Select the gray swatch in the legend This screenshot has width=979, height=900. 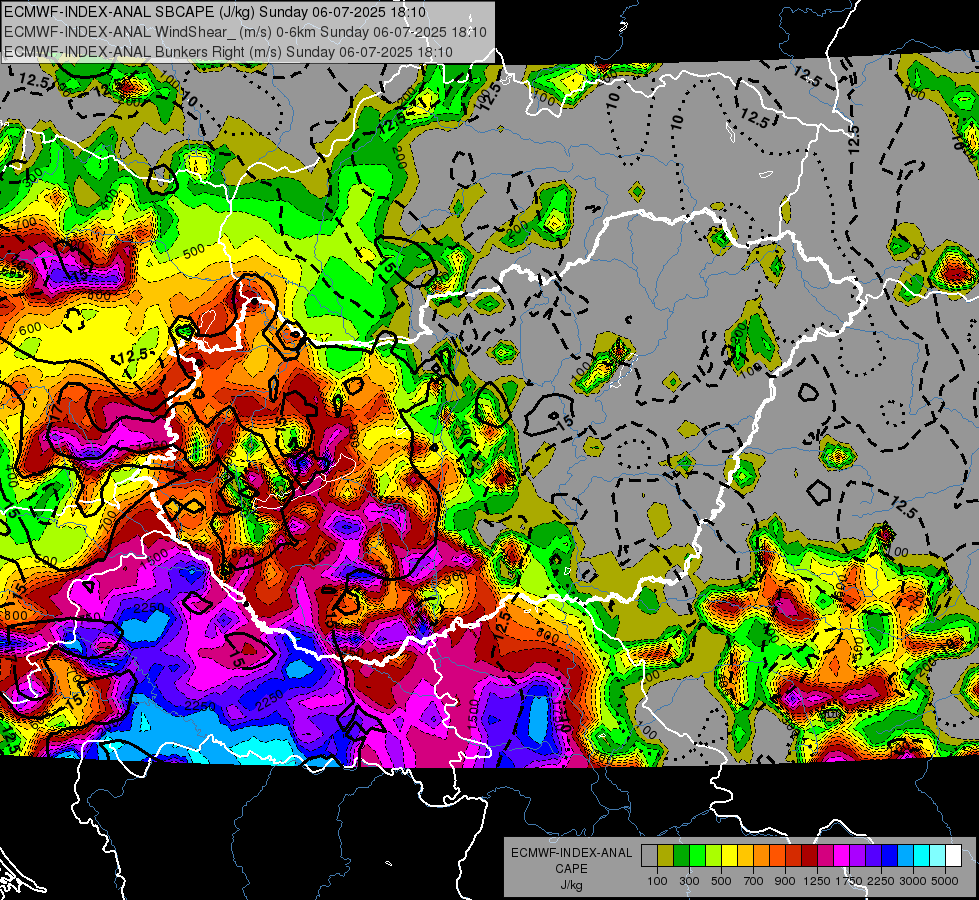(649, 856)
